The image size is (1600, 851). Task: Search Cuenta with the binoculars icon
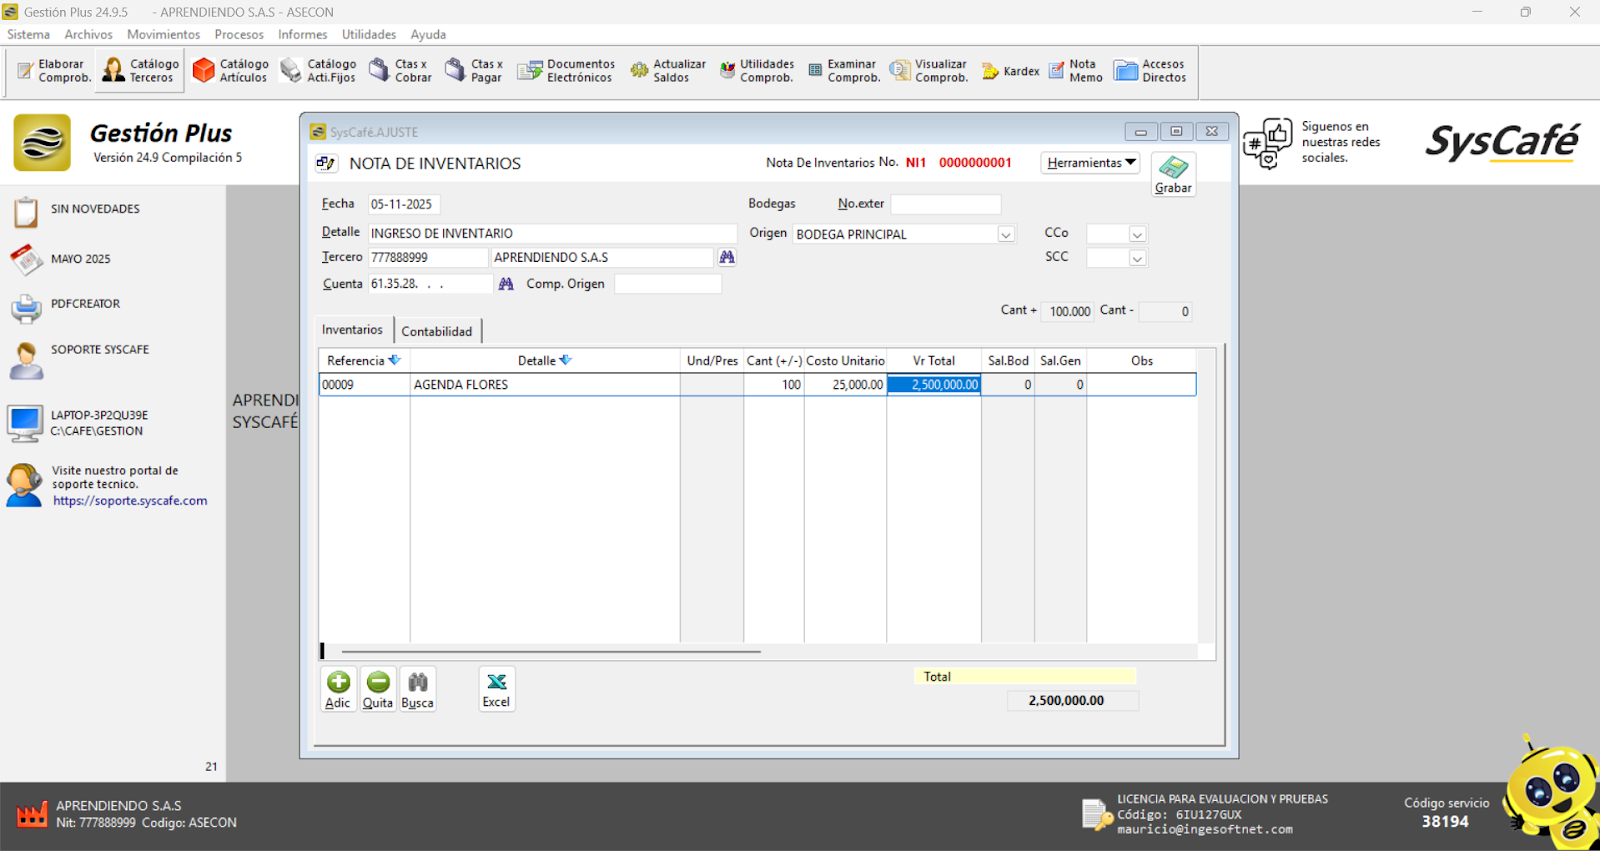click(506, 284)
